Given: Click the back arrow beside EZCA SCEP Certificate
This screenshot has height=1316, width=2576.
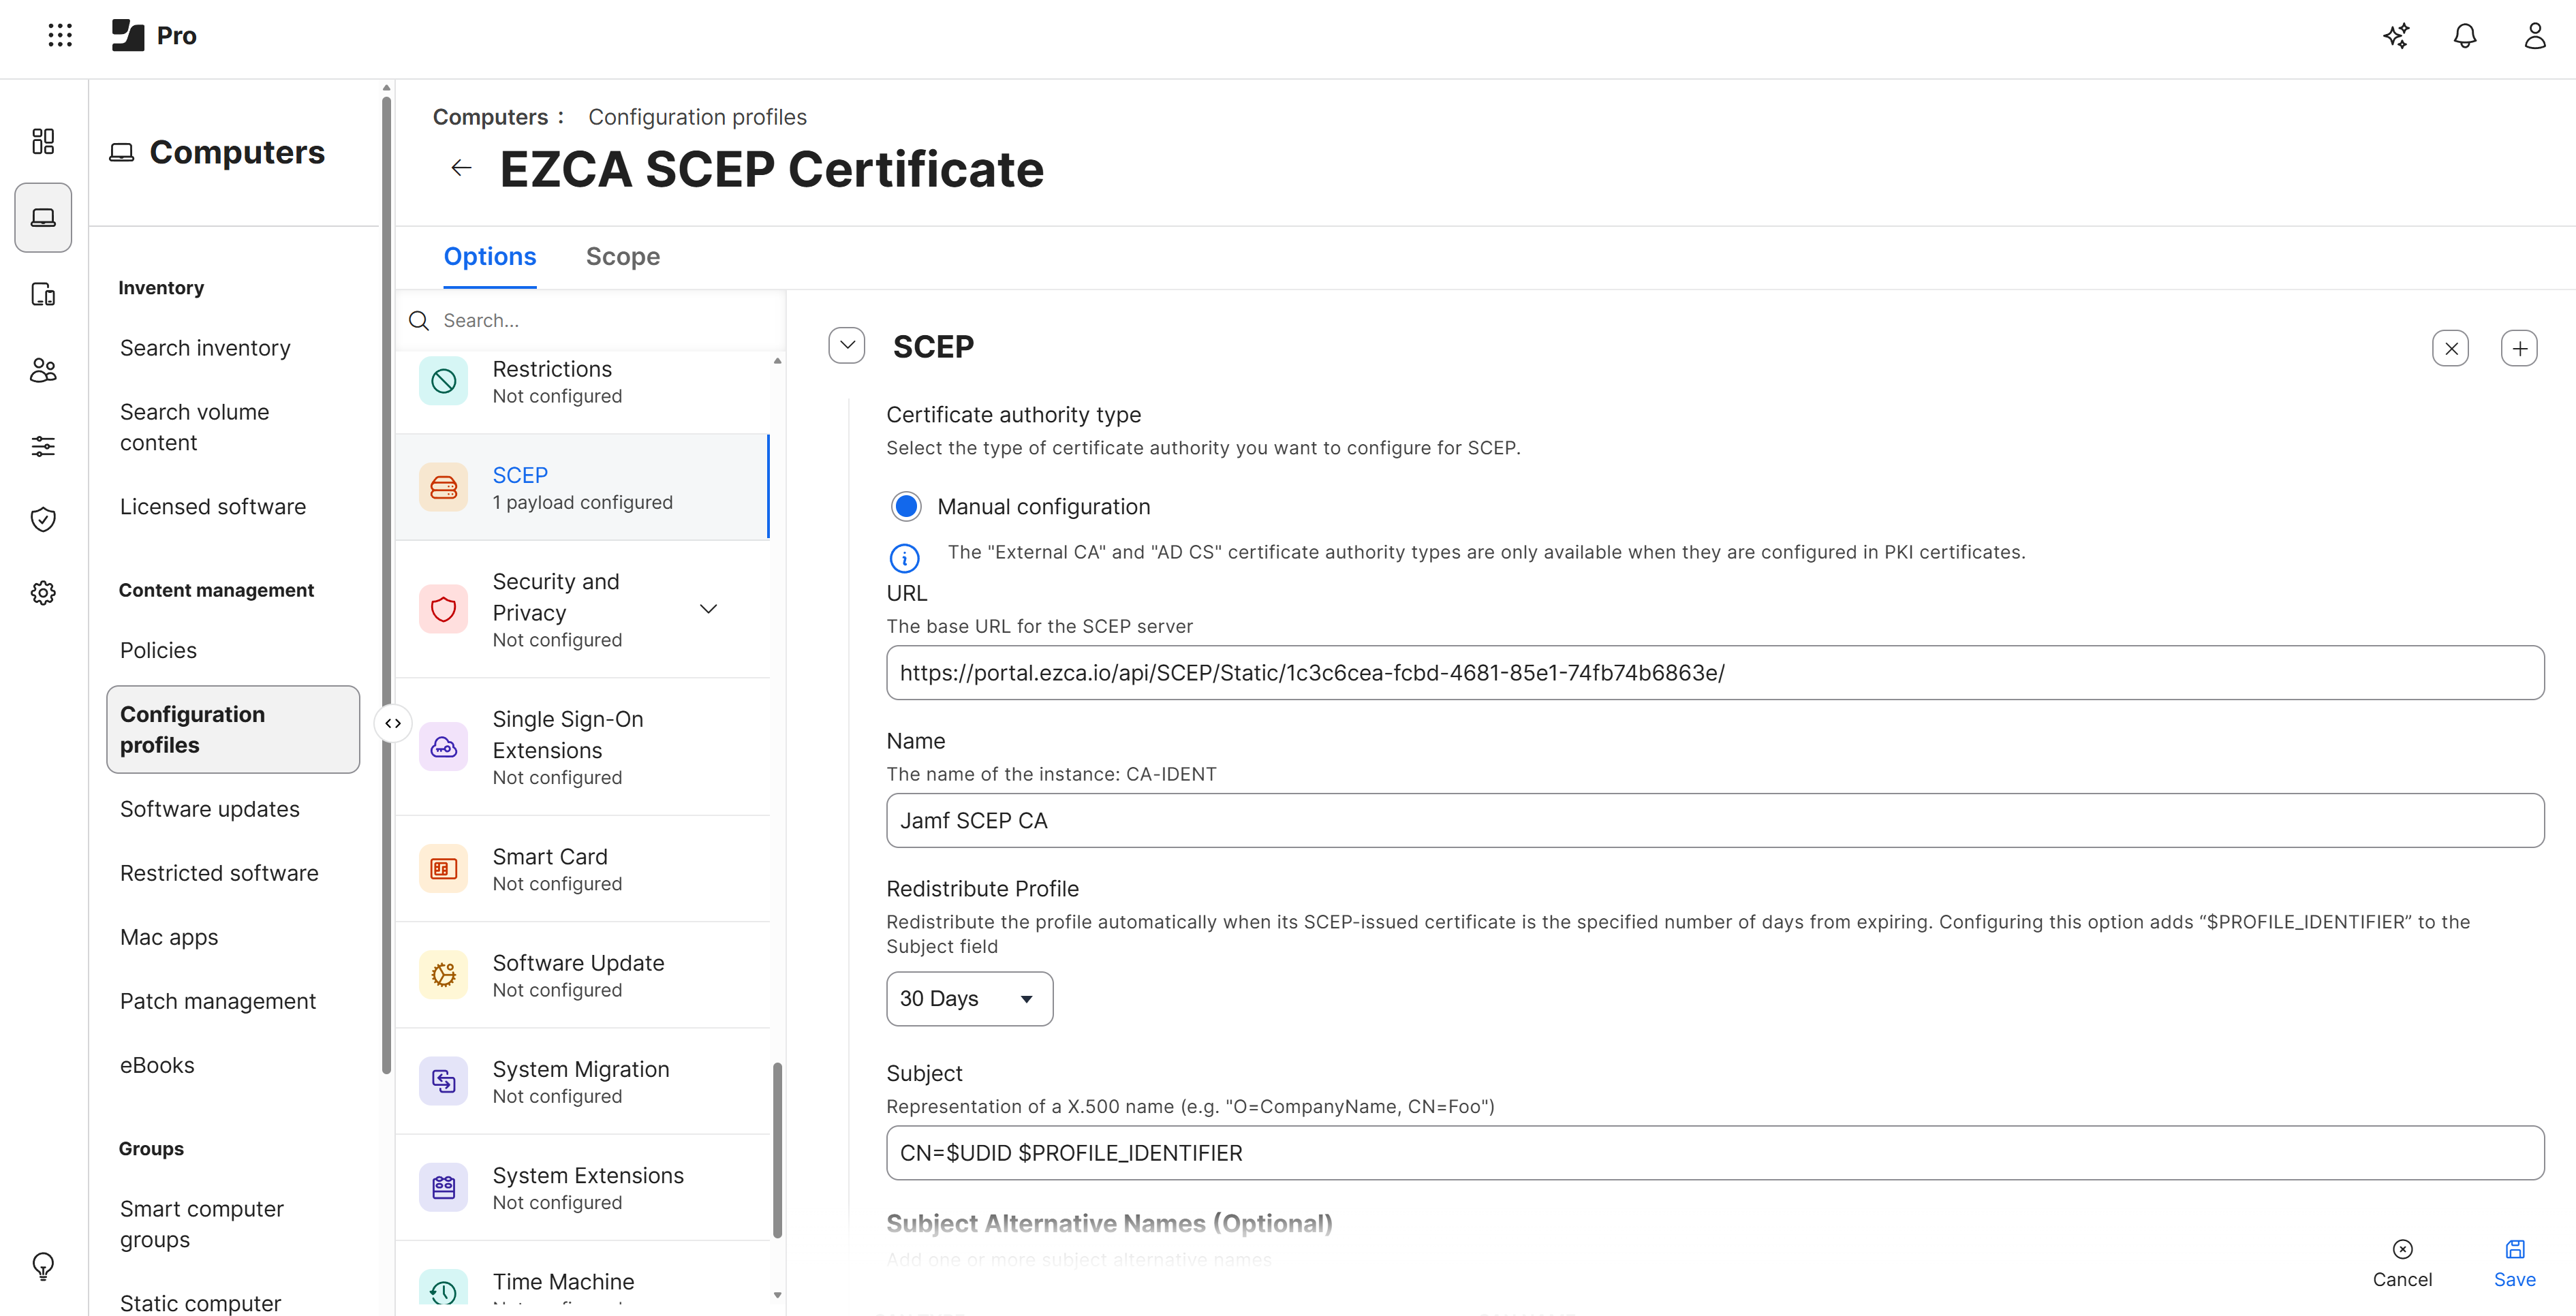Looking at the screenshot, I should coord(460,167).
